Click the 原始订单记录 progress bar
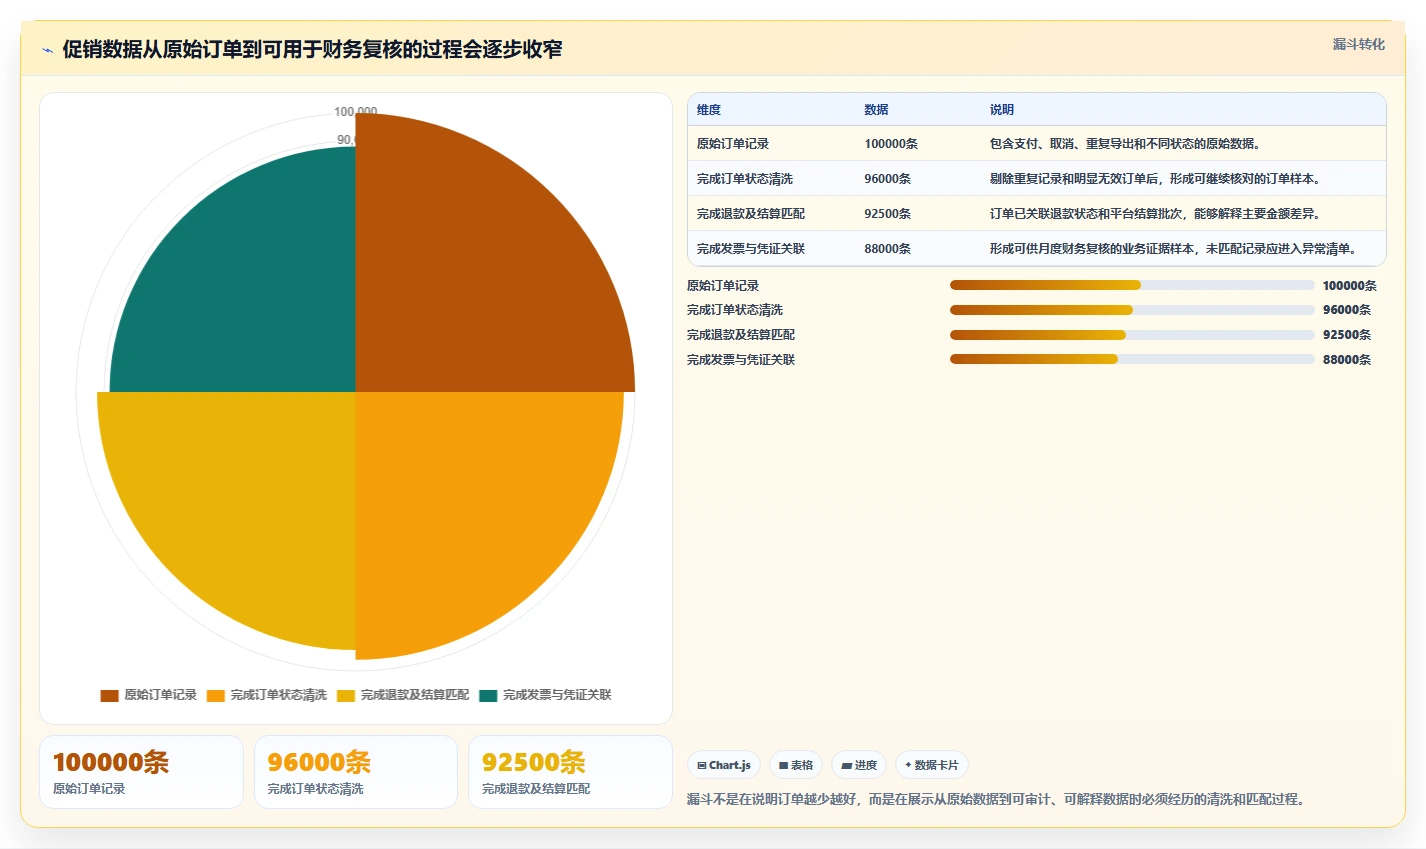 tap(1132, 285)
